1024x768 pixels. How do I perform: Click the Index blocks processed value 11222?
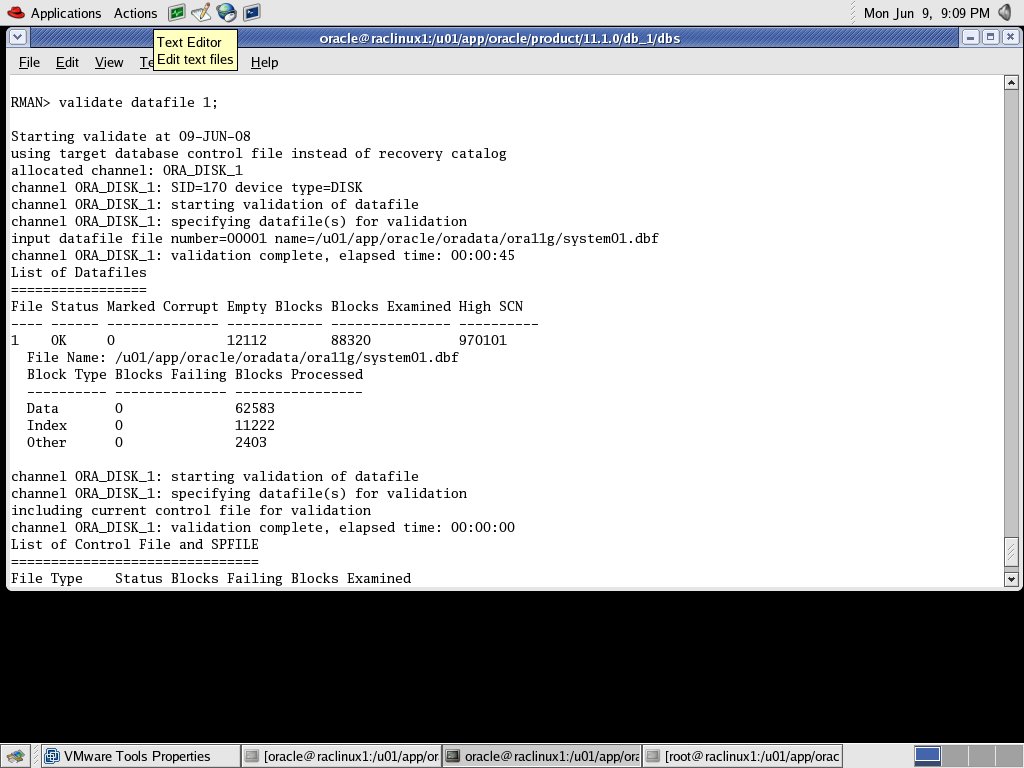pos(255,425)
